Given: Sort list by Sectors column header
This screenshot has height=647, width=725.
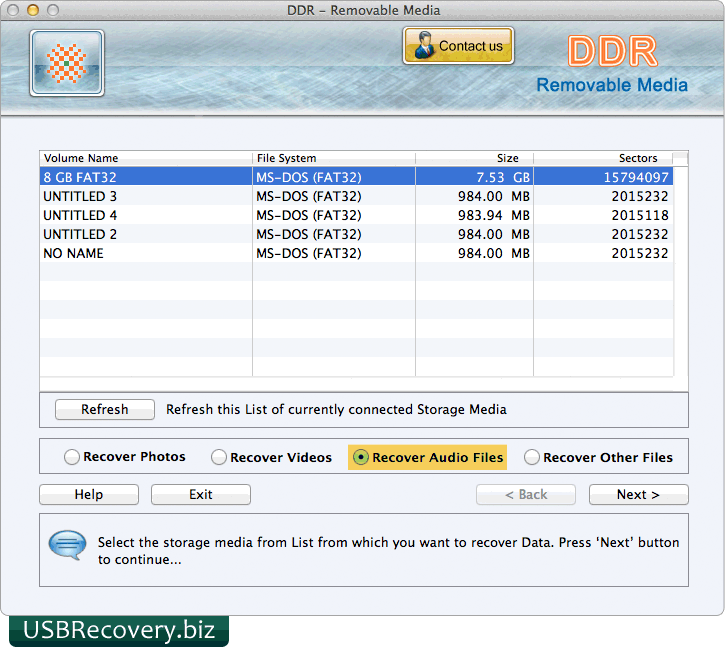Looking at the screenshot, I should click(603, 158).
